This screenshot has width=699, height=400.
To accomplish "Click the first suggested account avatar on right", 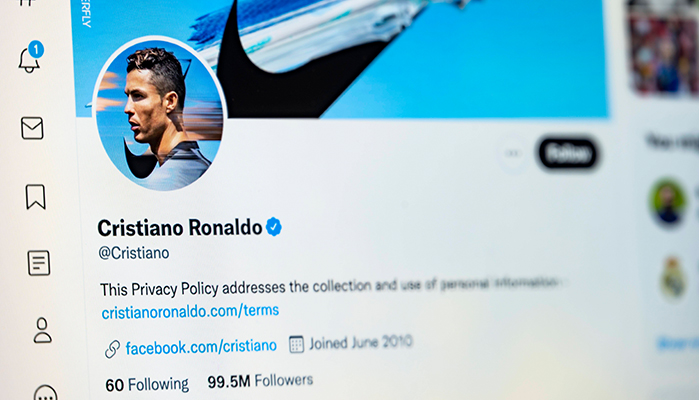I will pyautogui.click(x=667, y=202).
